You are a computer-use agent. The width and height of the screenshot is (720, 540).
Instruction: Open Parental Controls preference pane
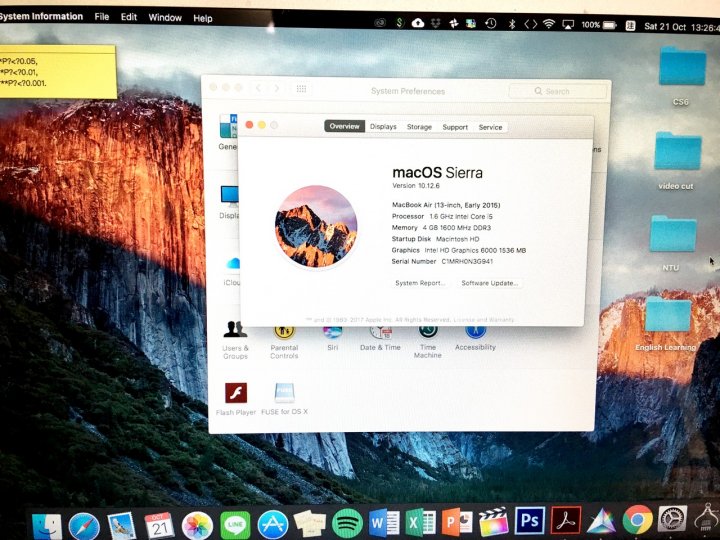click(x=284, y=342)
